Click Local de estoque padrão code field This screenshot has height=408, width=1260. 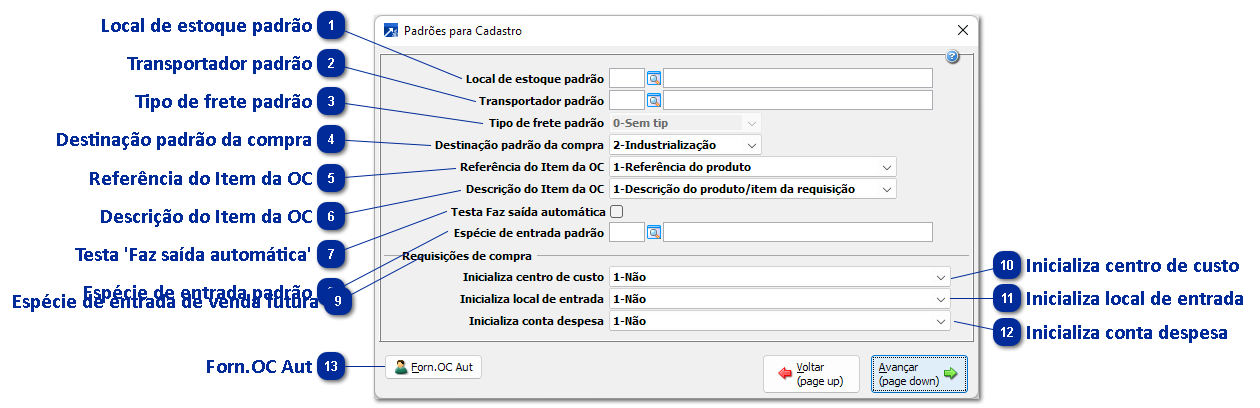pos(627,78)
